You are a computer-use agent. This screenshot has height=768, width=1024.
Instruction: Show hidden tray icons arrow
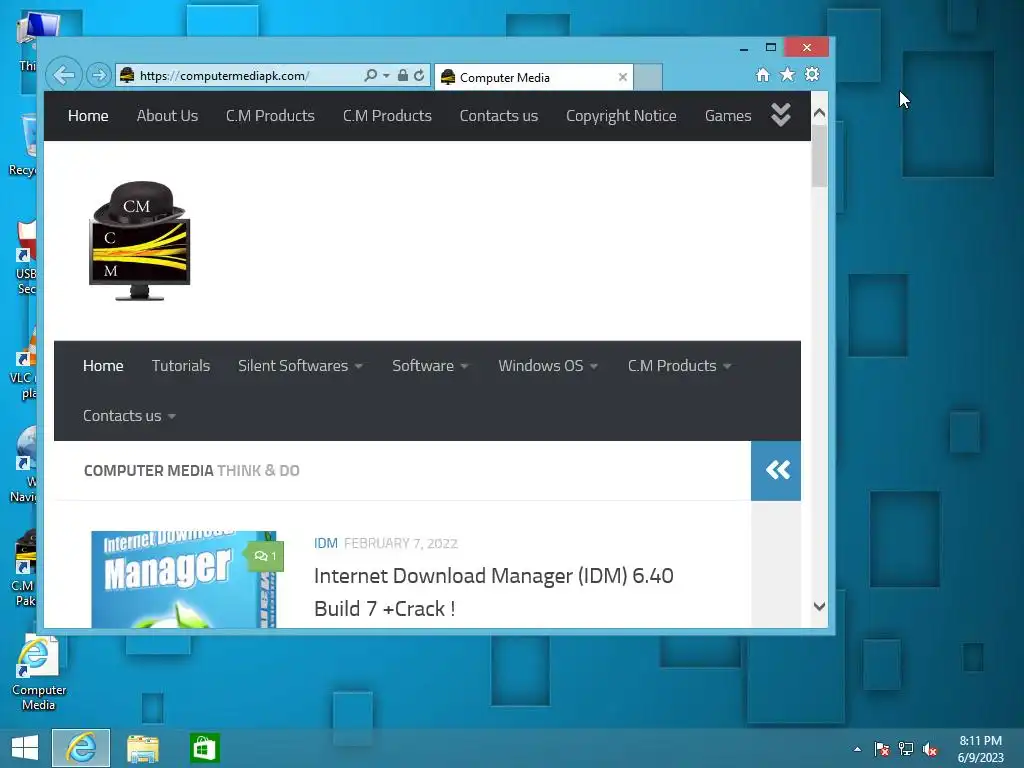coord(857,749)
